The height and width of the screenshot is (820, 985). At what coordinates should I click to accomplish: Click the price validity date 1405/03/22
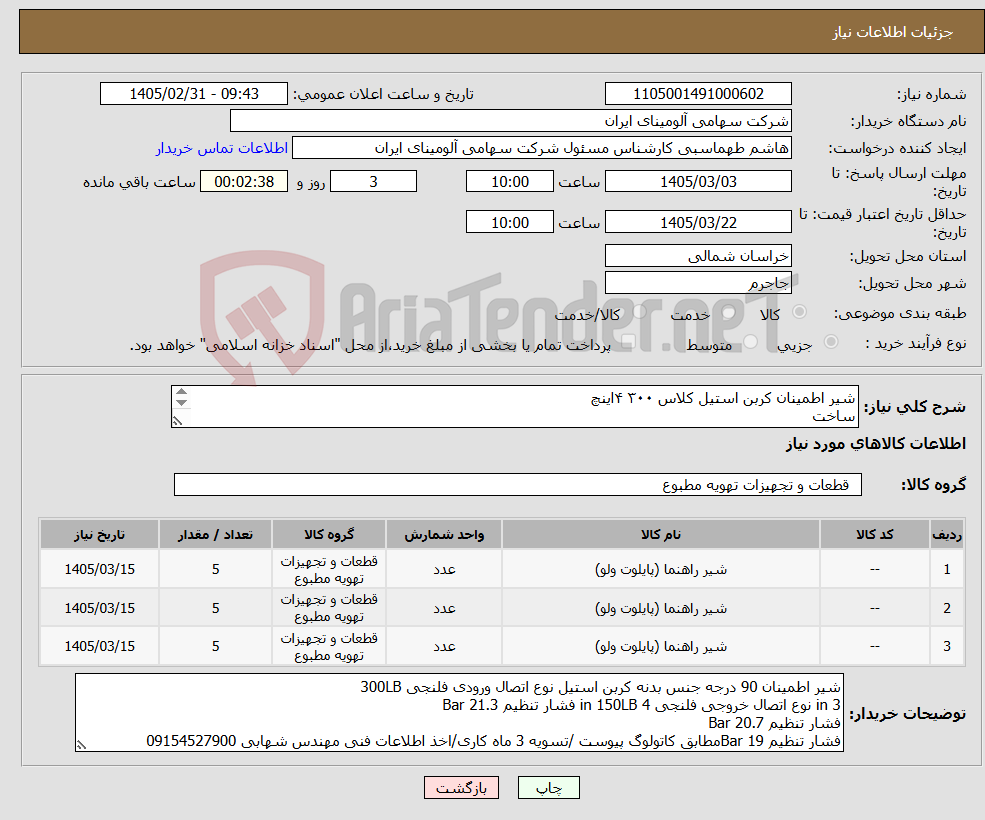pyautogui.click(x=698, y=222)
